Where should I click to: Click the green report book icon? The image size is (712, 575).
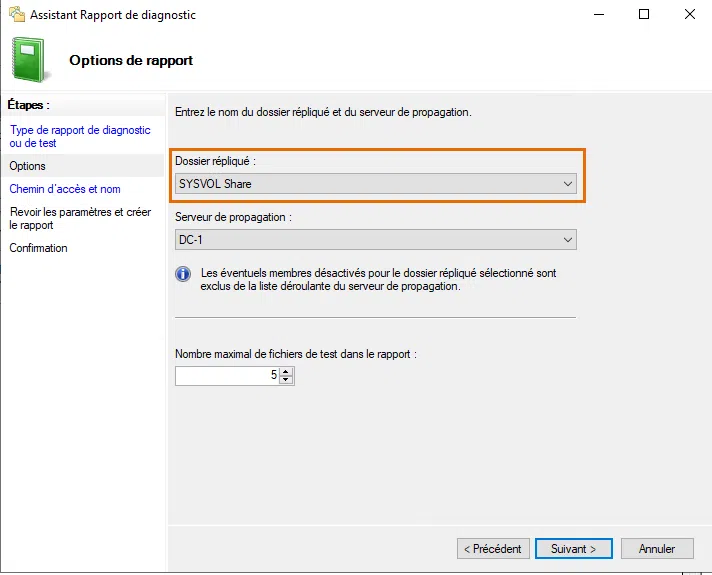point(28,60)
